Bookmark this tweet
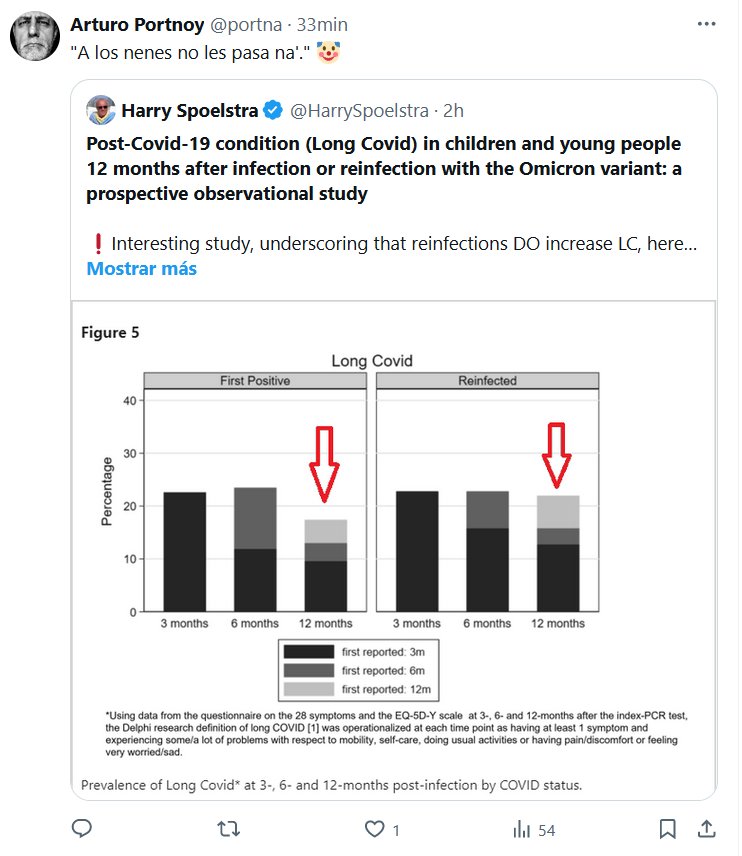742x856 pixels. (x=668, y=829)
